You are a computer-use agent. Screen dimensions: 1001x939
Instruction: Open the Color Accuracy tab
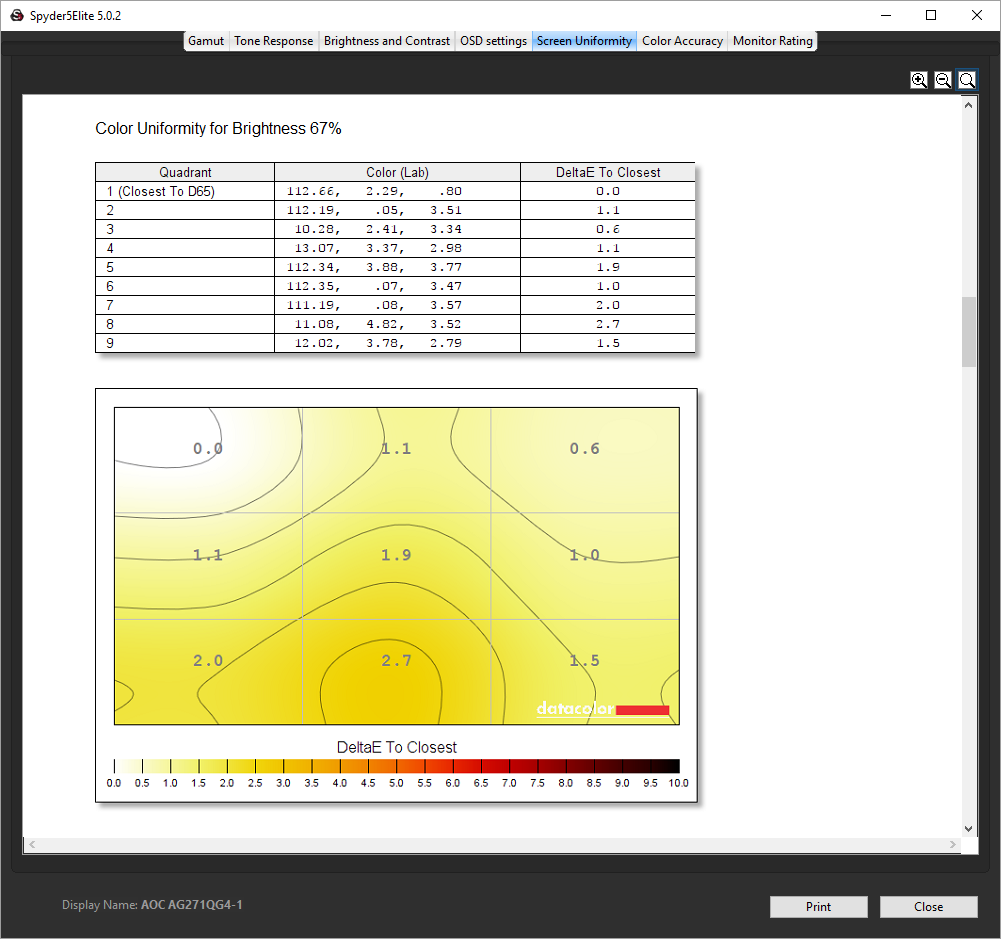[x=682, y=41]
